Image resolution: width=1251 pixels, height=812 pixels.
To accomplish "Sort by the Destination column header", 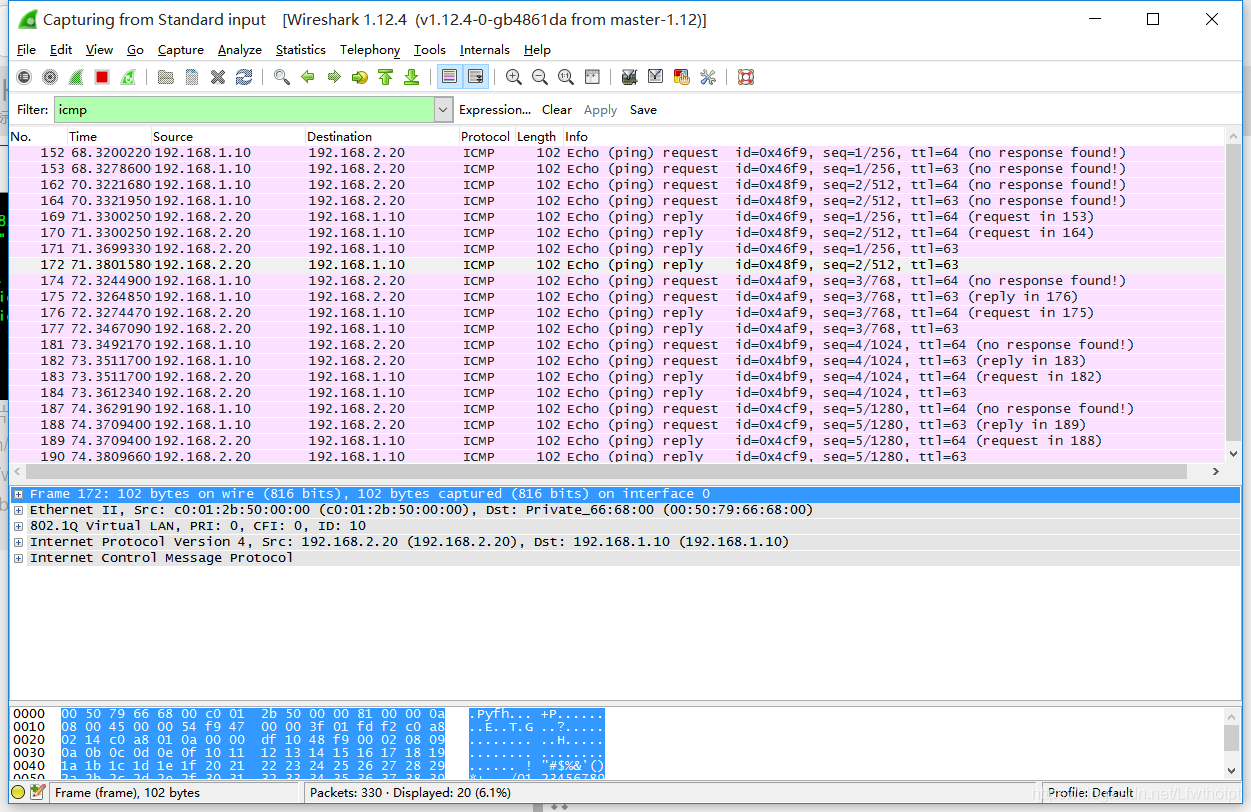I will point(382,136).
